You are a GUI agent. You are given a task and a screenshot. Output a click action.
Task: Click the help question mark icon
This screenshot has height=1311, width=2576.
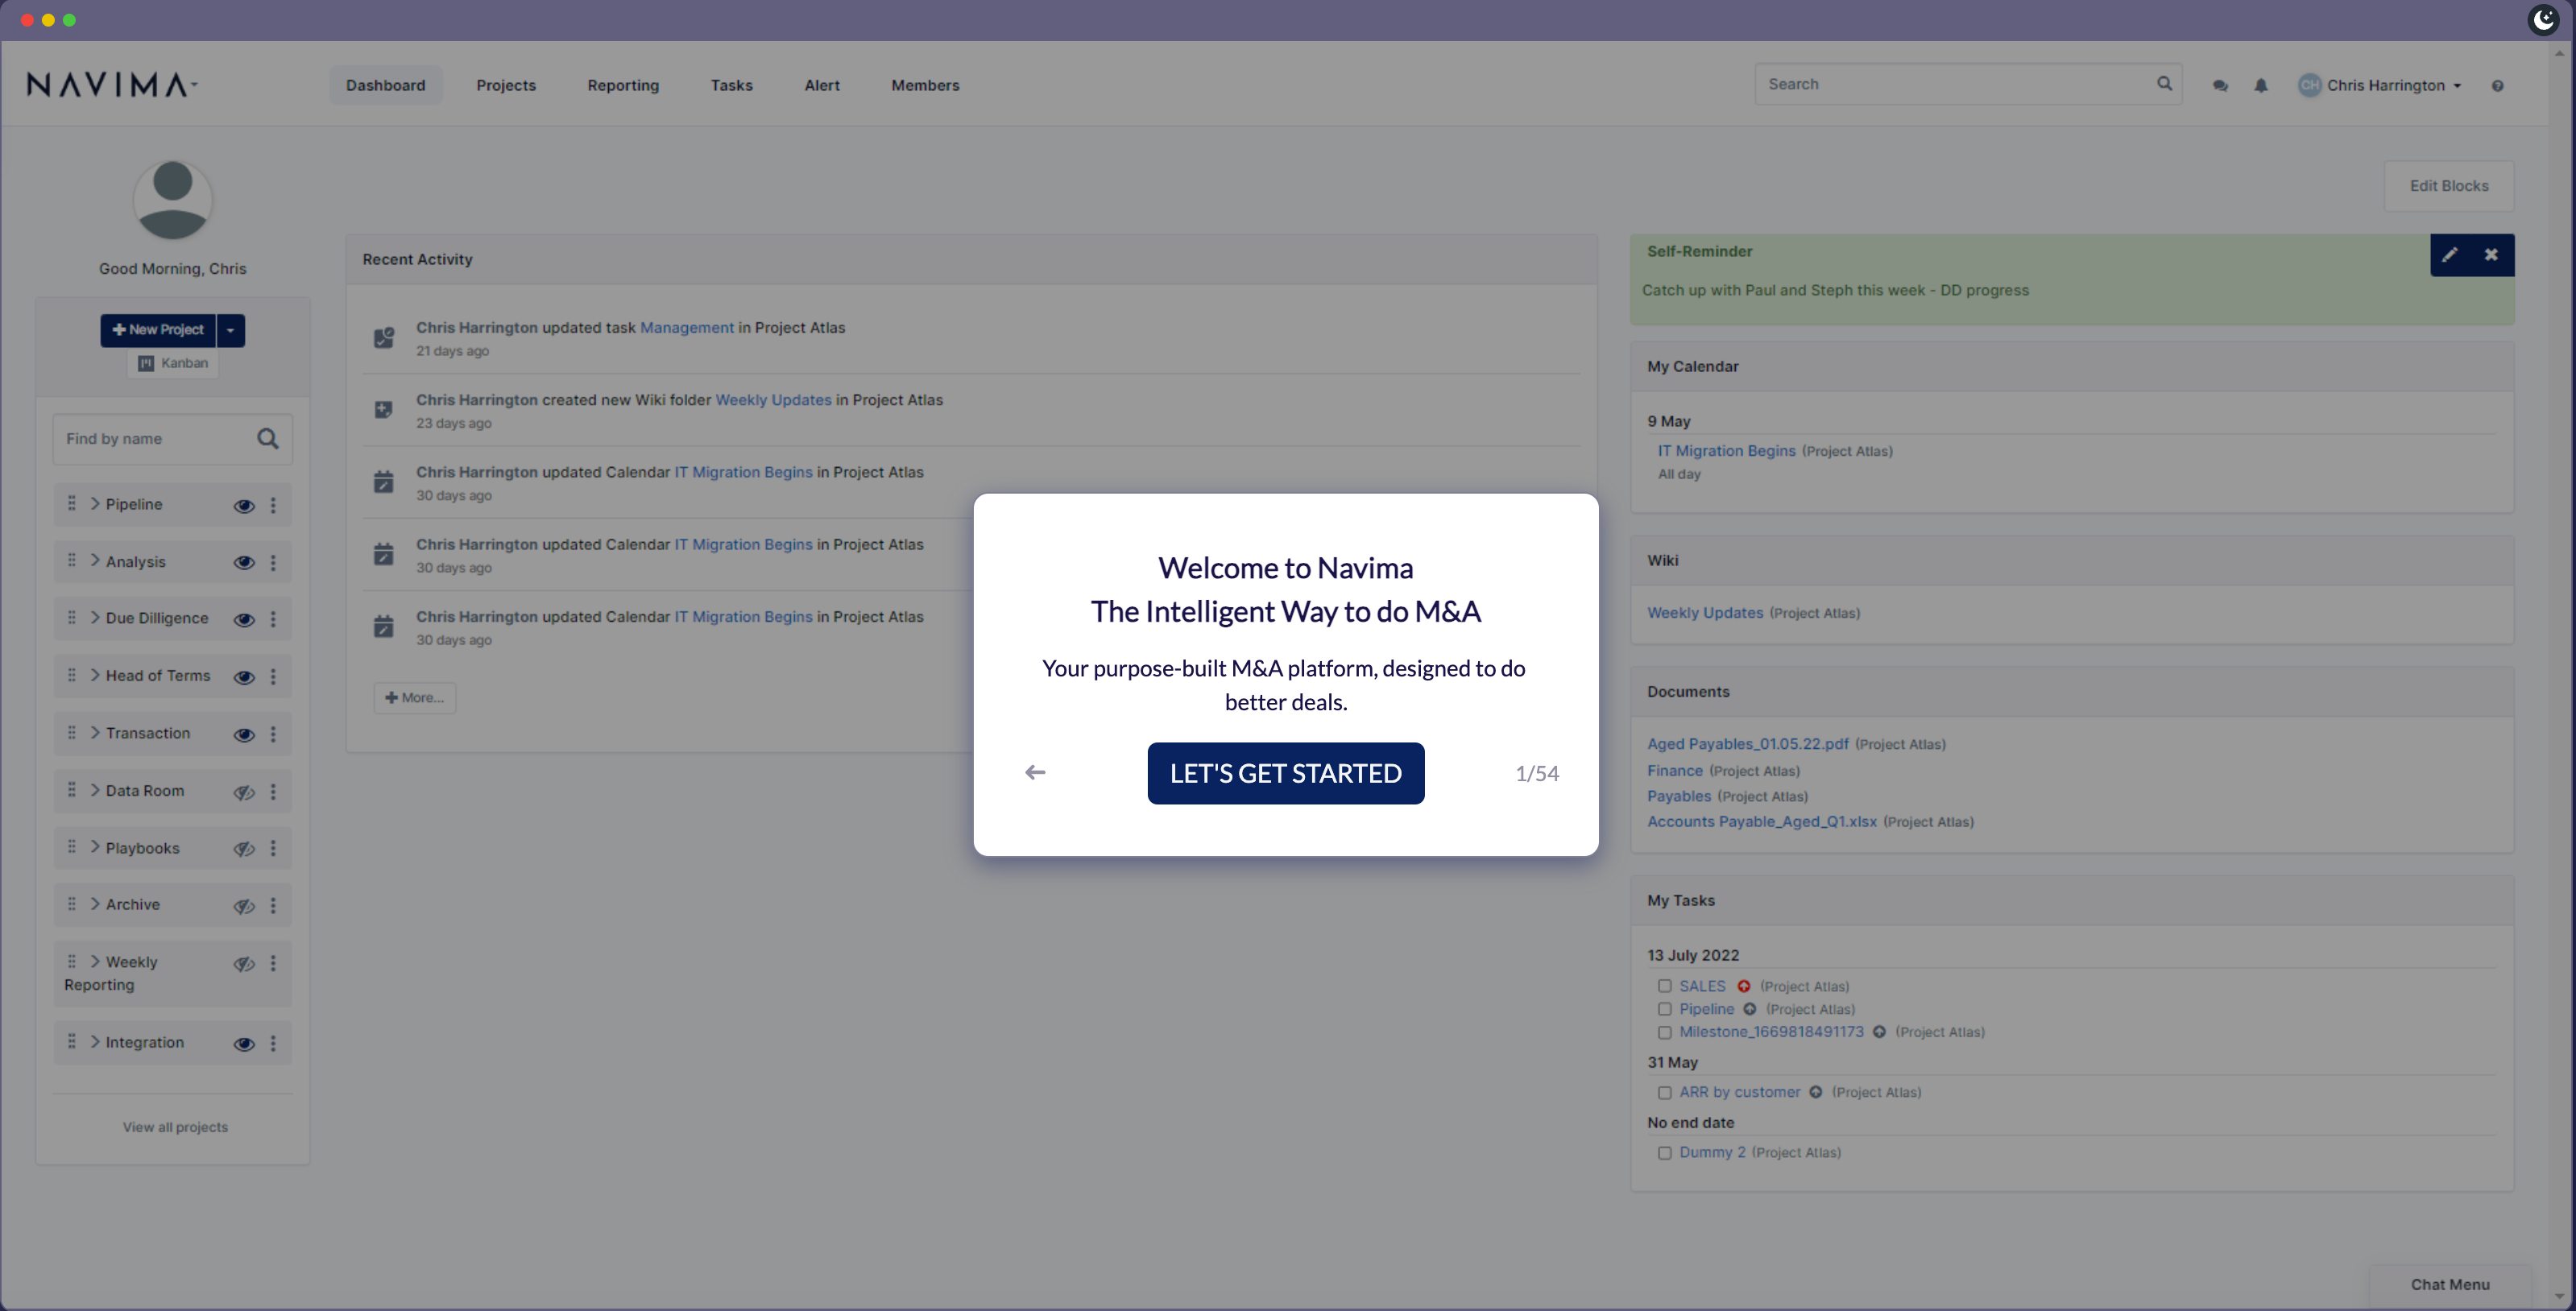[x=2498, y=86]
